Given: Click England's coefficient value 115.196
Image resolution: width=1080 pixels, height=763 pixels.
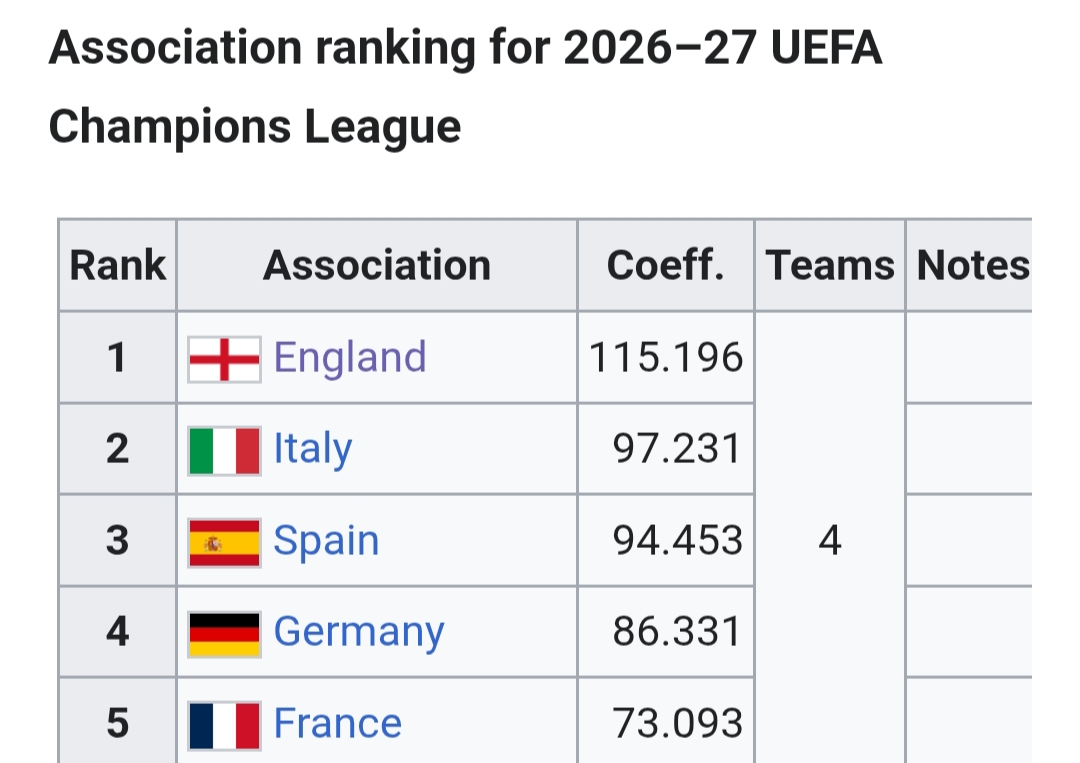Looking at the screenshot, I should tap(666, 358).
